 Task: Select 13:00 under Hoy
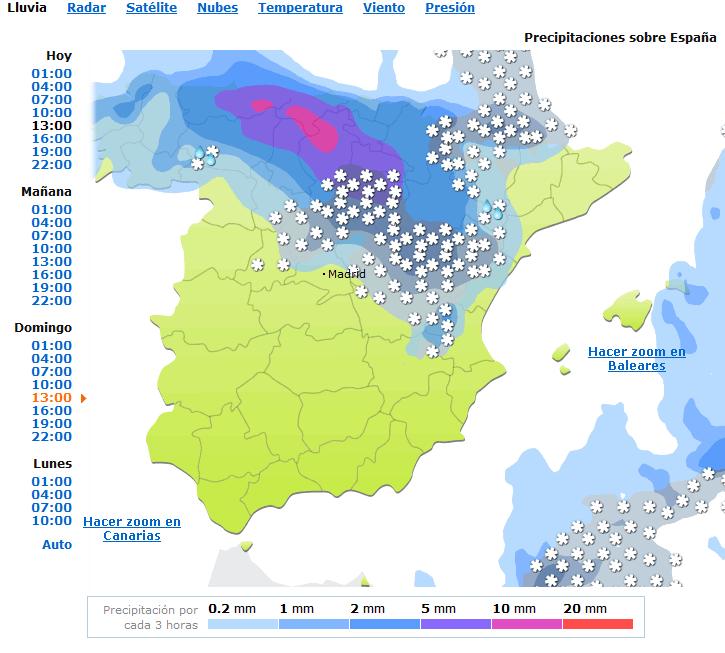coord(51,126)
